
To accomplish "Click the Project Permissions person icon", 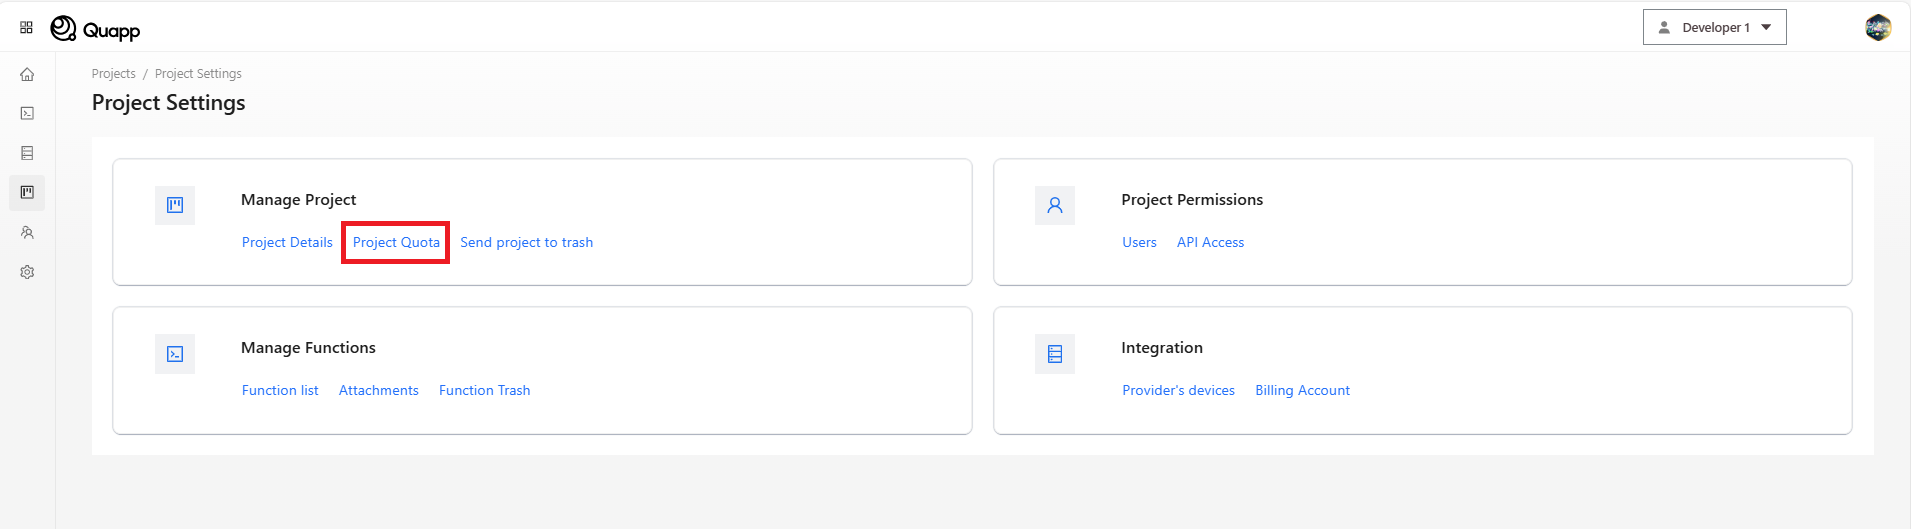I will pos(1055,205).
